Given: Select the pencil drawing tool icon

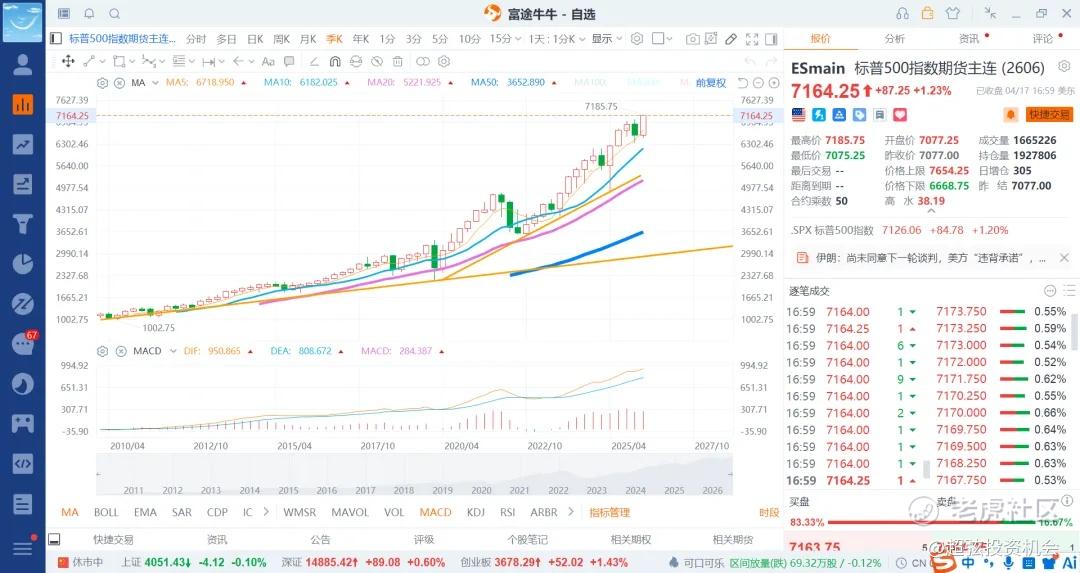Looking at the screenshot, I should click(731, 39).
